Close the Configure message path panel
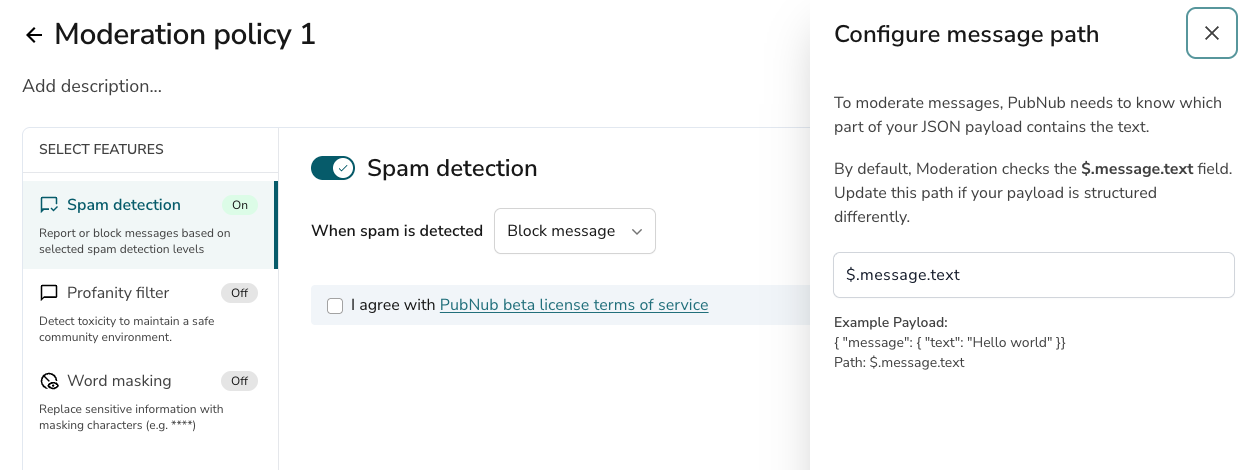The width and height of the screenshot is (1252, 470). (x=1212, y=33)
